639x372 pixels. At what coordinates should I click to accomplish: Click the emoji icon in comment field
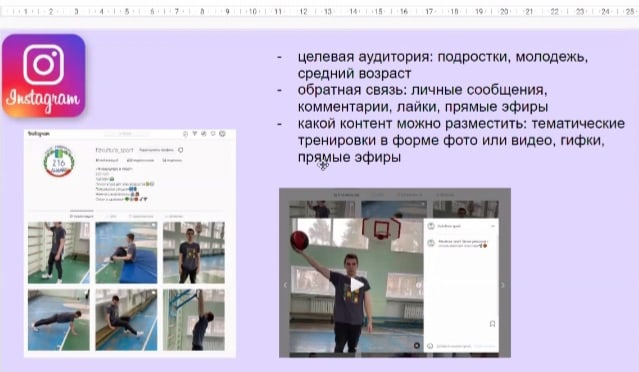click(430, 346)
